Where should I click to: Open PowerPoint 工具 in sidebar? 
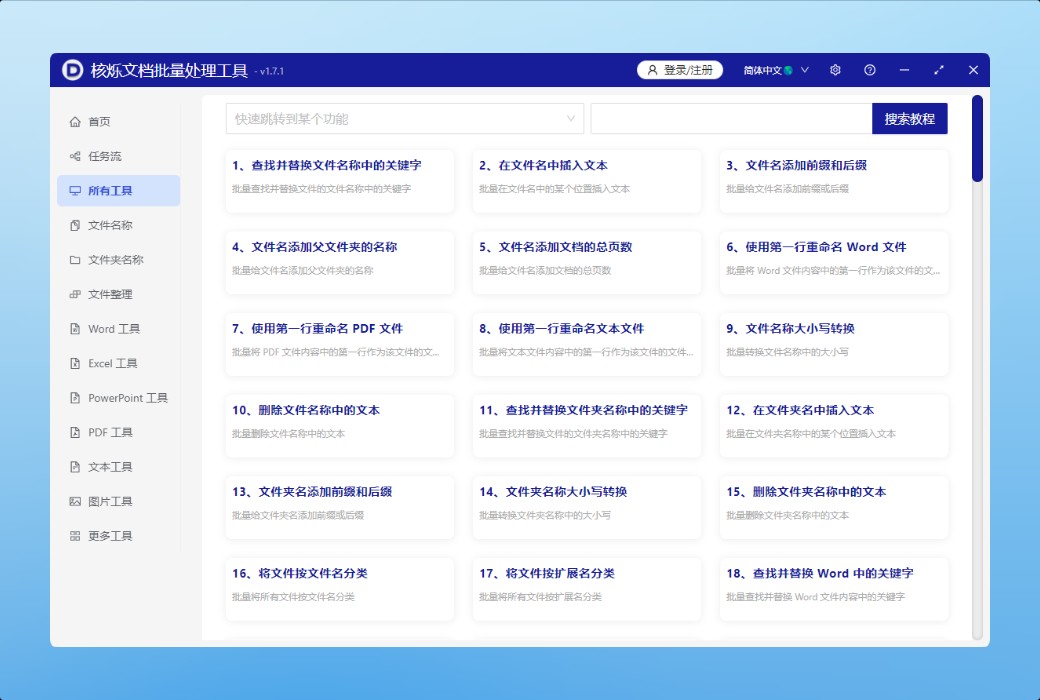click(x=127, y=398)
